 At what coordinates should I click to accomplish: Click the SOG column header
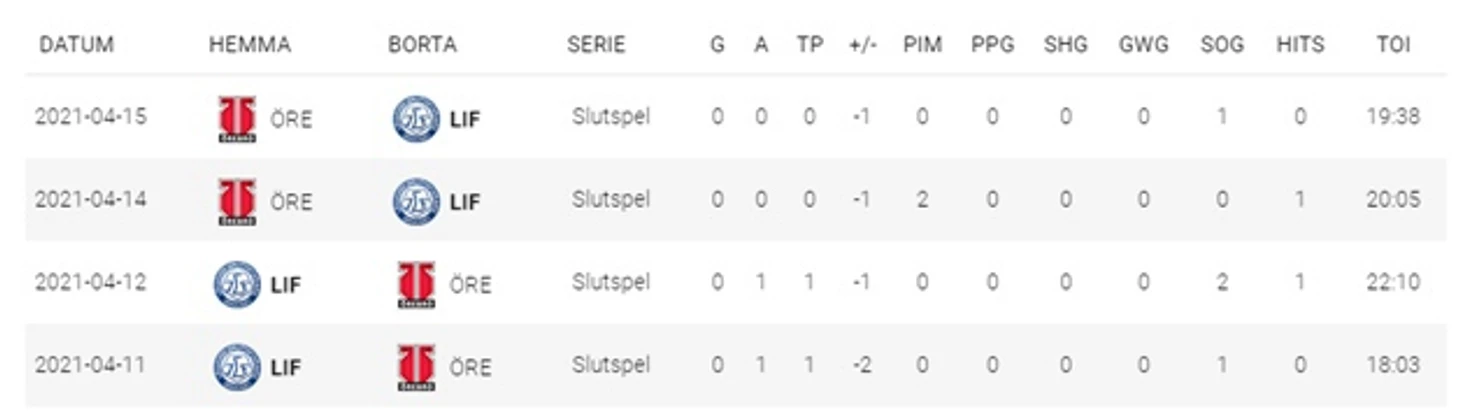pyautogui.click(x=1222, y=45)
